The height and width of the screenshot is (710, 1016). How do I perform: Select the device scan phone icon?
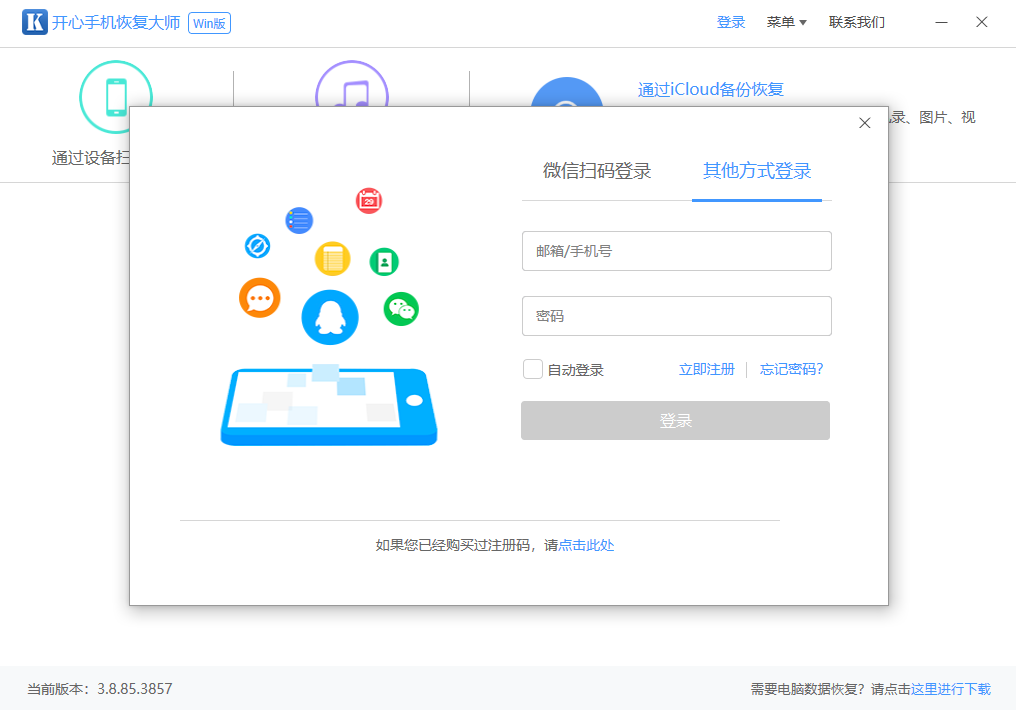point(116,97)
